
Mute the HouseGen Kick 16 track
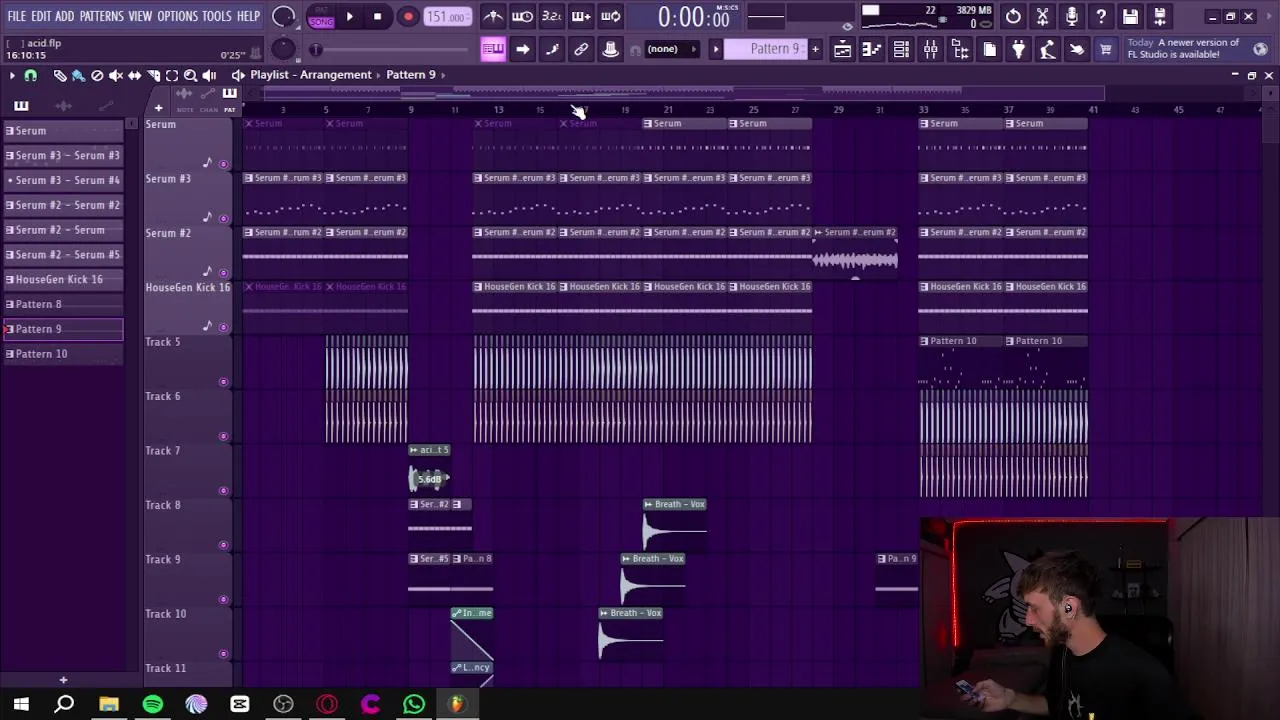click(223, 327)
